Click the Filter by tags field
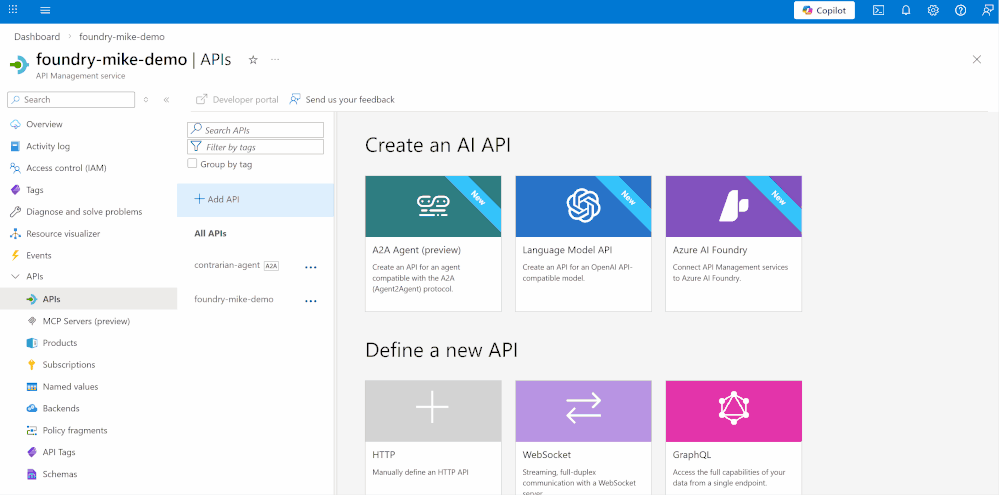Screen dimensions: 999x495 coord(255,147)
